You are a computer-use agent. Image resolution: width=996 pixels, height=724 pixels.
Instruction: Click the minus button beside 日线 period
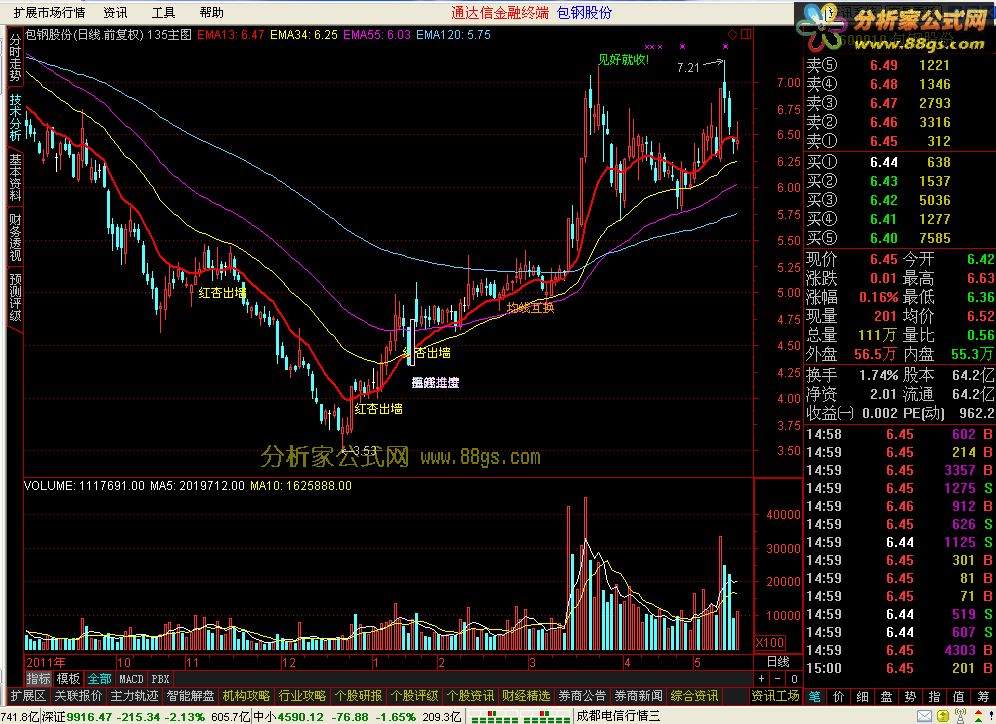coord(777,679)
